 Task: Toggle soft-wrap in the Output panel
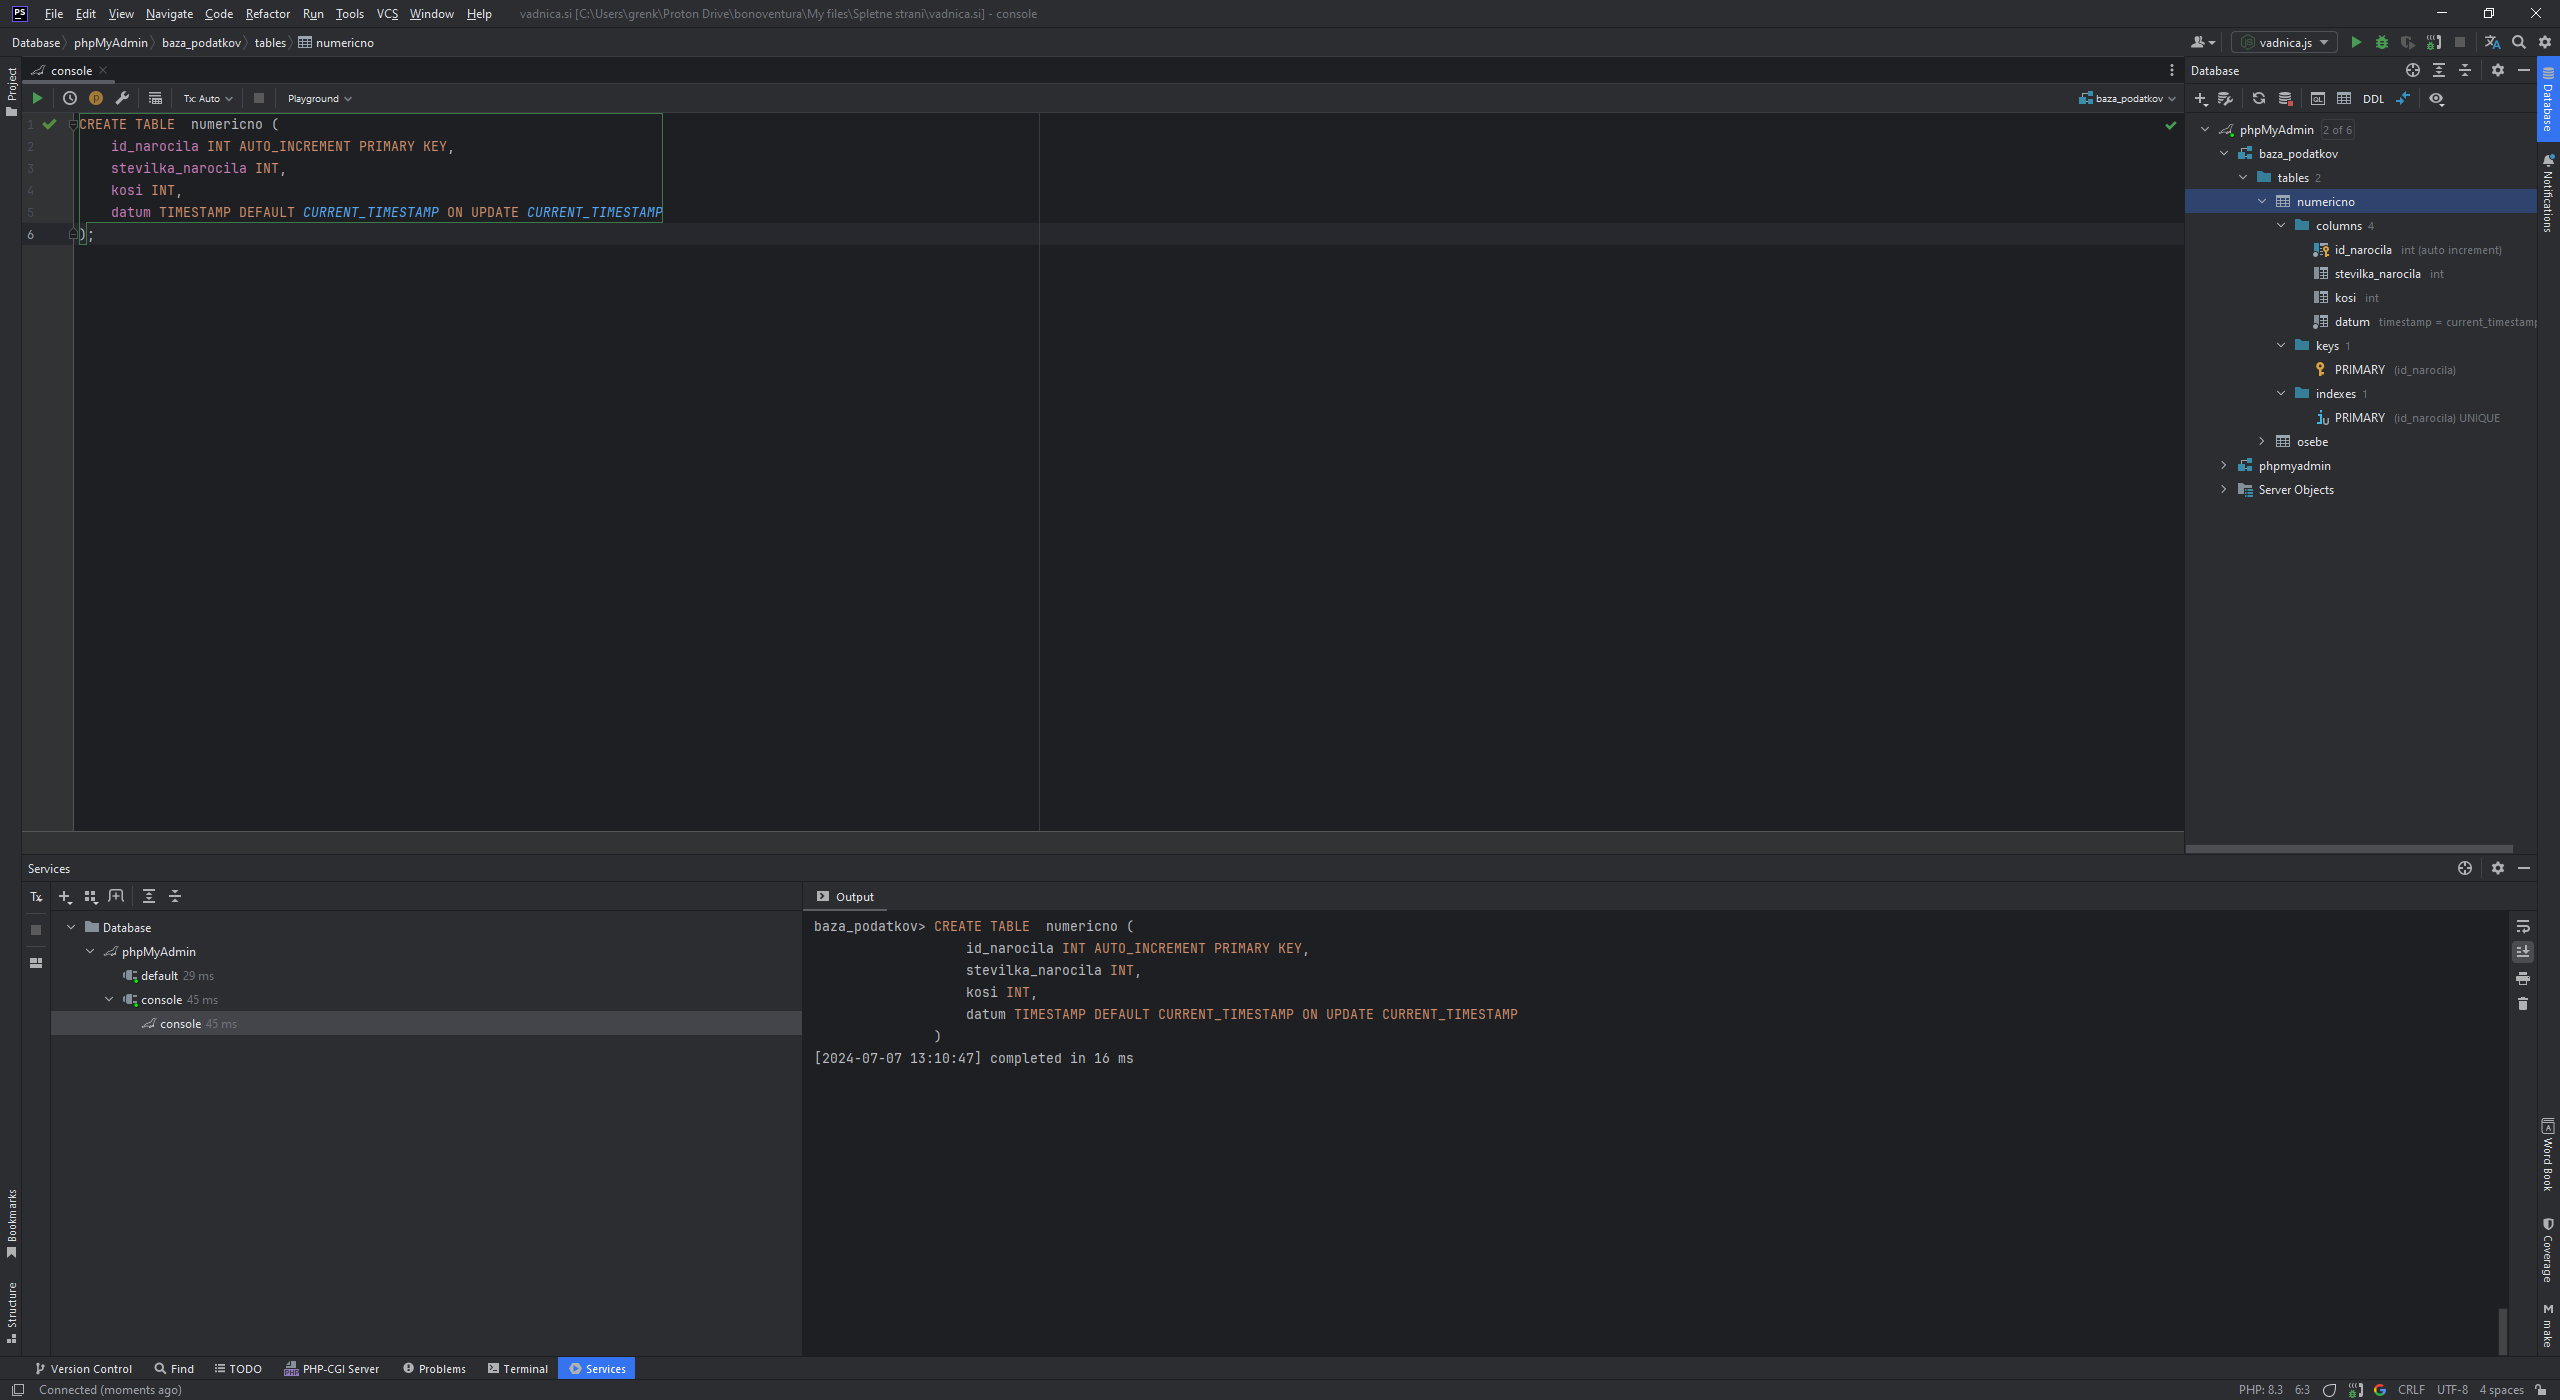2523,927
